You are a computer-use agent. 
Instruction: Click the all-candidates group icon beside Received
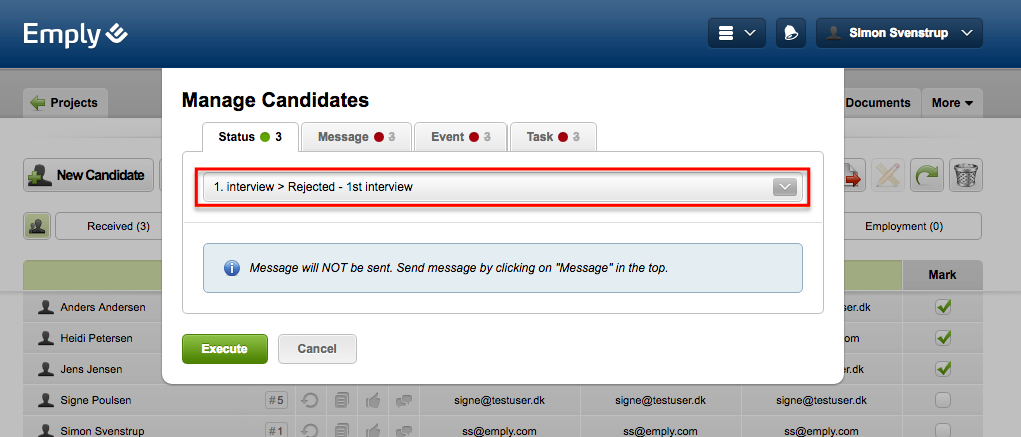coord(37,226)
